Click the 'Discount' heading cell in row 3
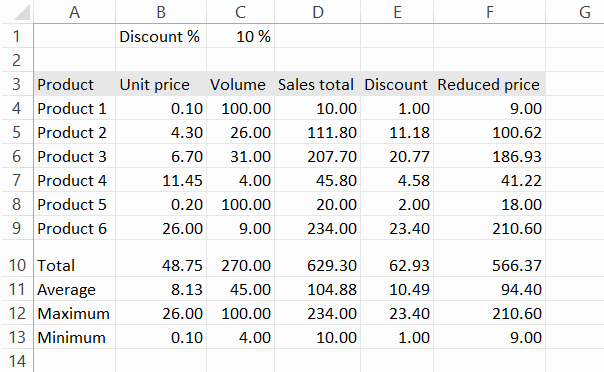 click(x=397, y=84)
